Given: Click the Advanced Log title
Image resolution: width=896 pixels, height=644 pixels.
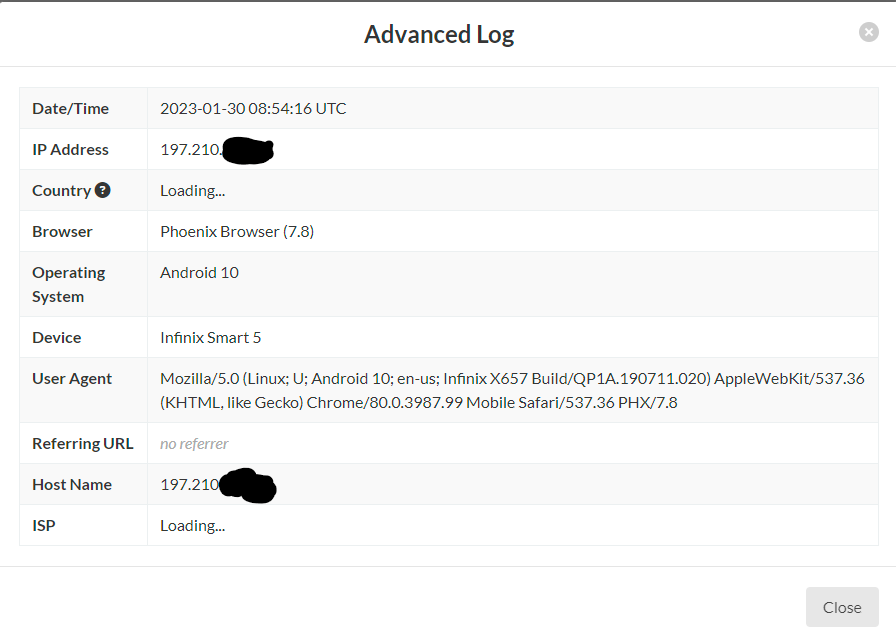Looking at the screenshot, I should click(439, 34).
